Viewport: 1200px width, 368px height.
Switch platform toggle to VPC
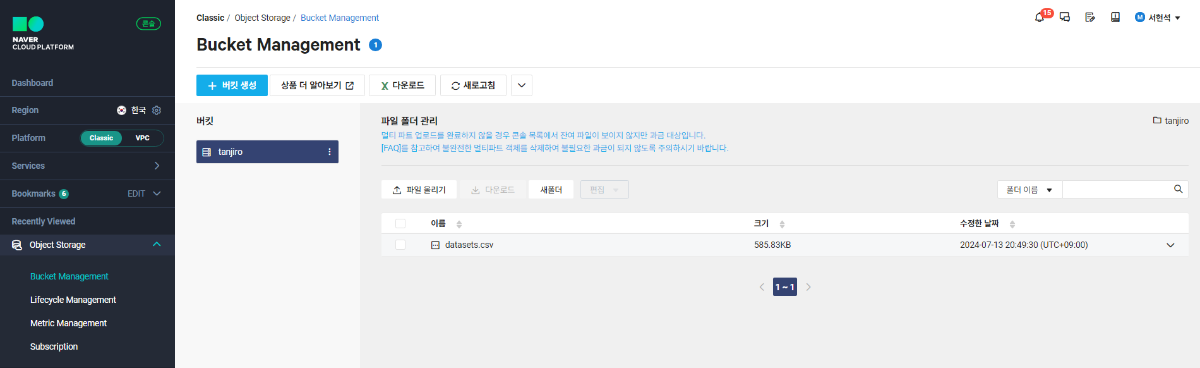[142, 138]
